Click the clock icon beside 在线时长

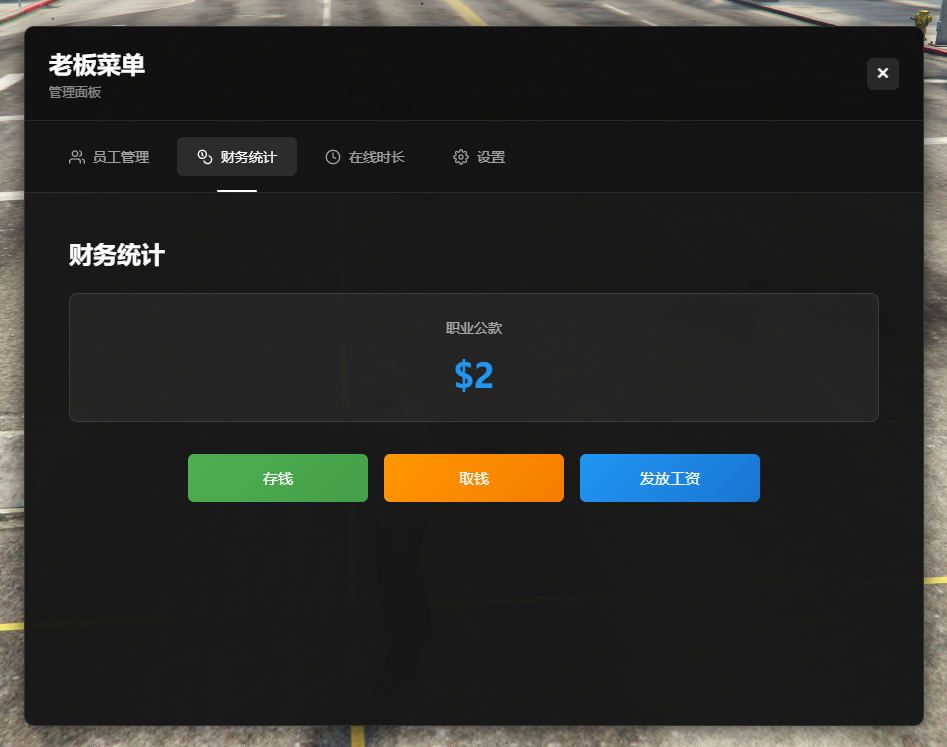[x=333, y=157]
